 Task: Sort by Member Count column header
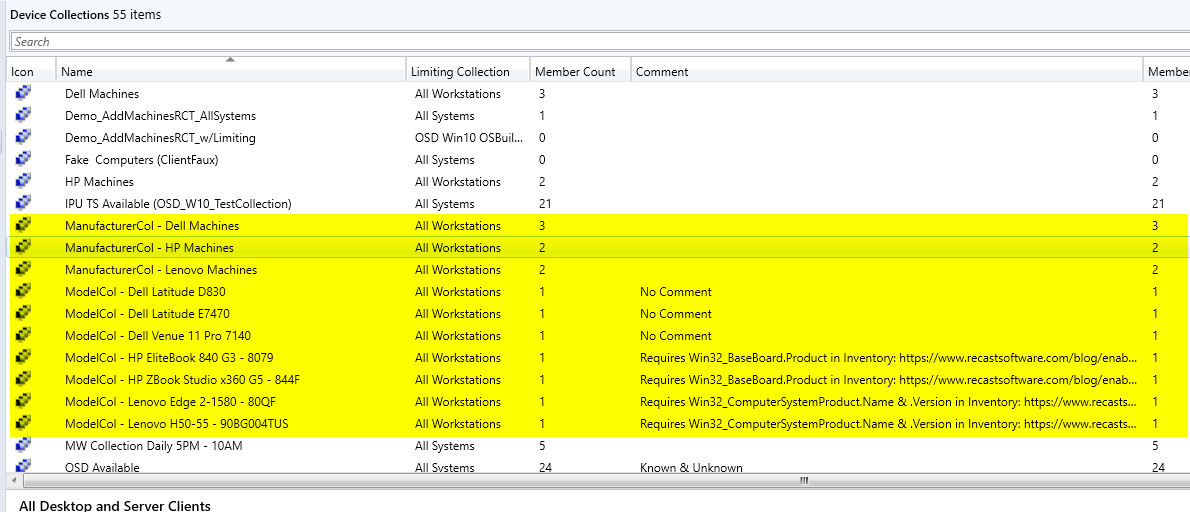(x=580, y=71)
